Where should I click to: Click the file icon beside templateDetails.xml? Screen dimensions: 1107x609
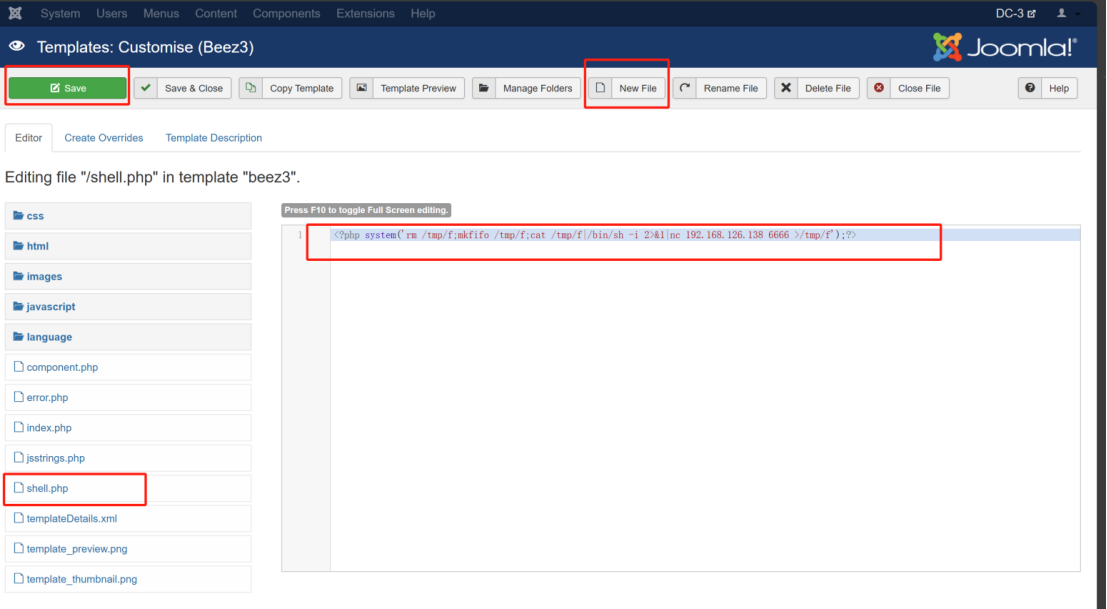pos(18,519)
